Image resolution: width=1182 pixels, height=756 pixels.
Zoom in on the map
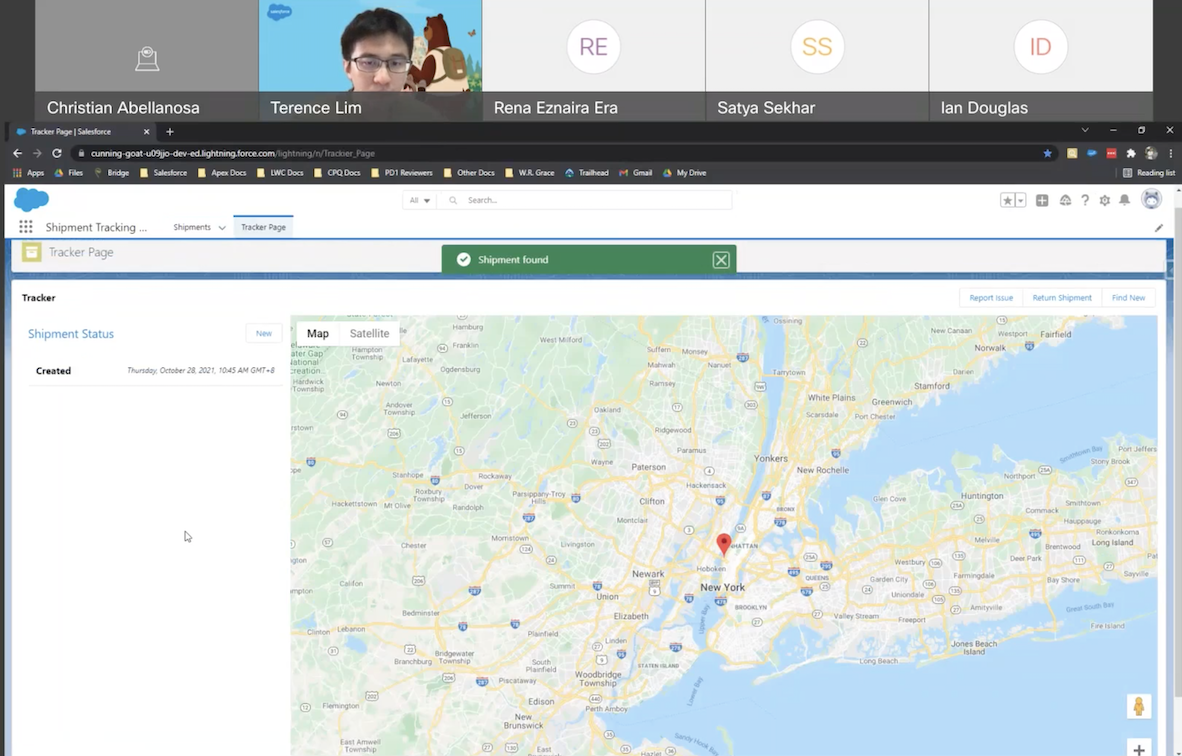(1138, 748)
